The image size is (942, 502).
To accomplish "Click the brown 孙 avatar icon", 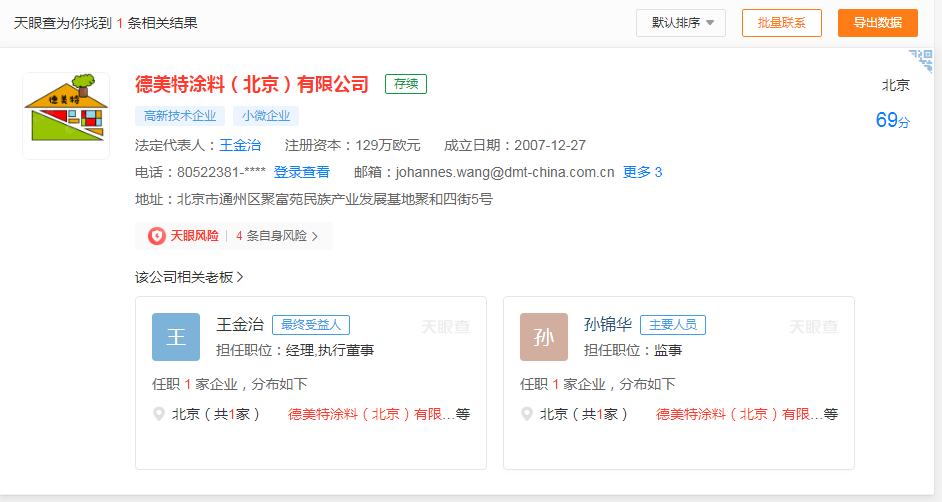I will pos(544,337).
